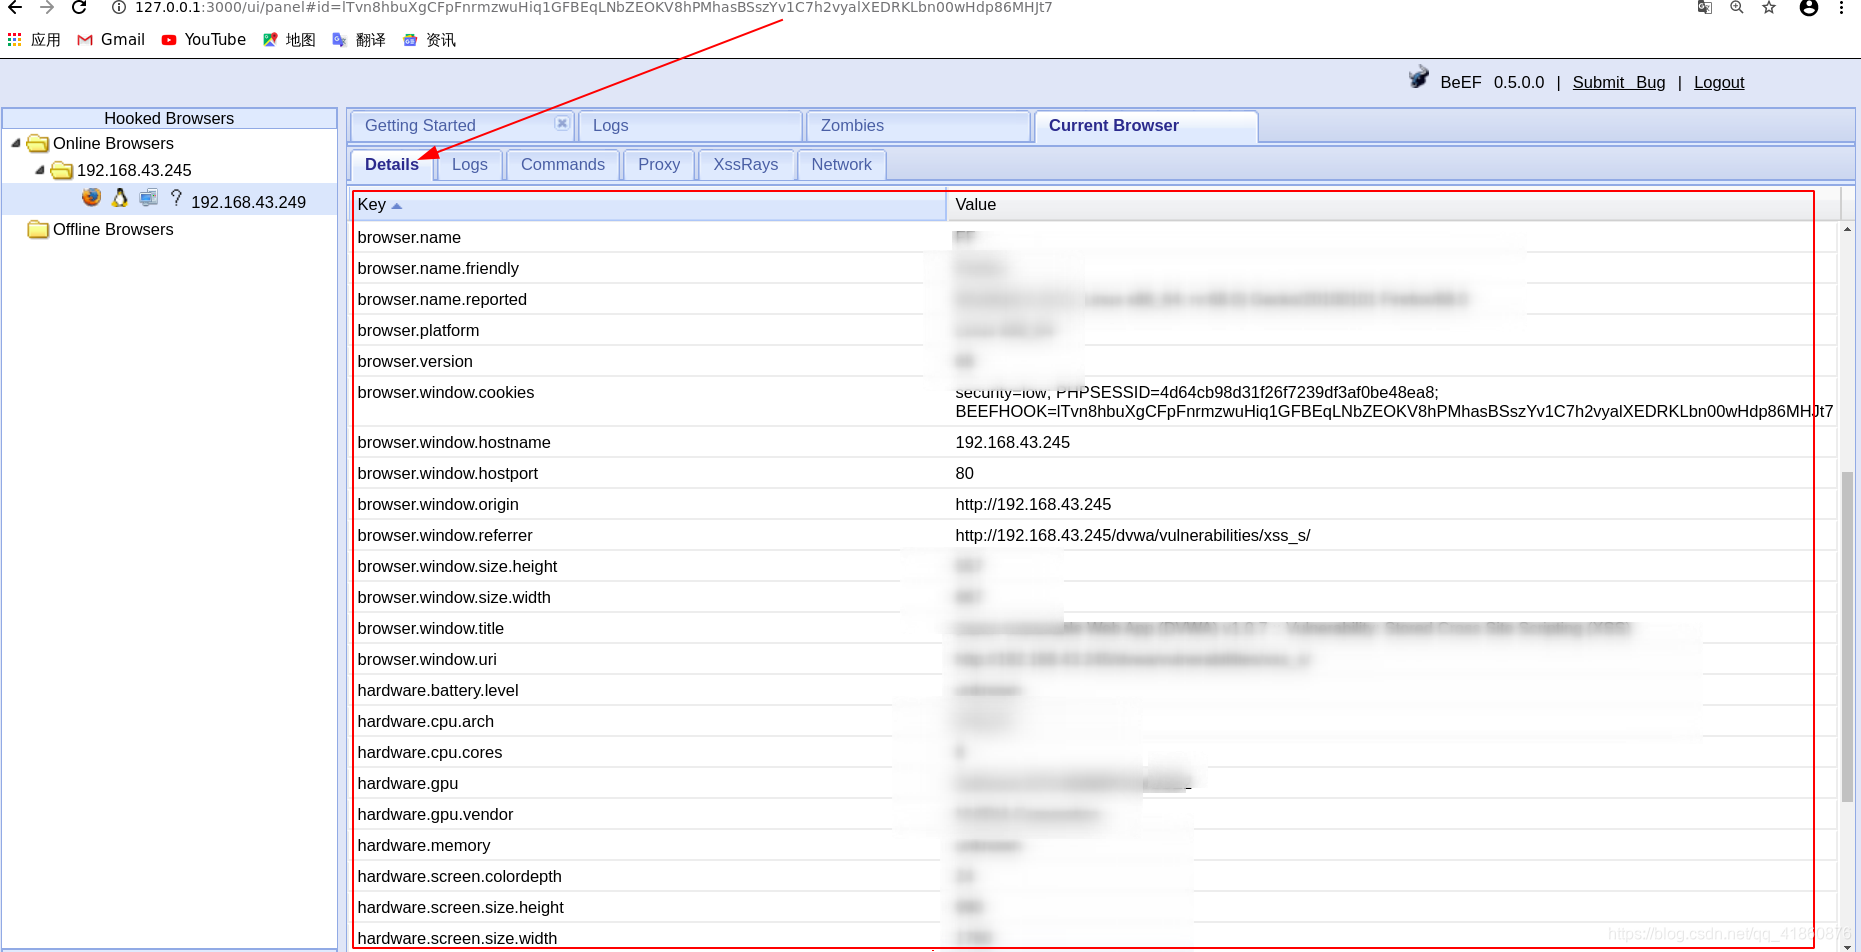This screenshot has width=1861, height=952.
Task: Open the Logs sub-tab under Current Browser
Action: pos(470,164)
